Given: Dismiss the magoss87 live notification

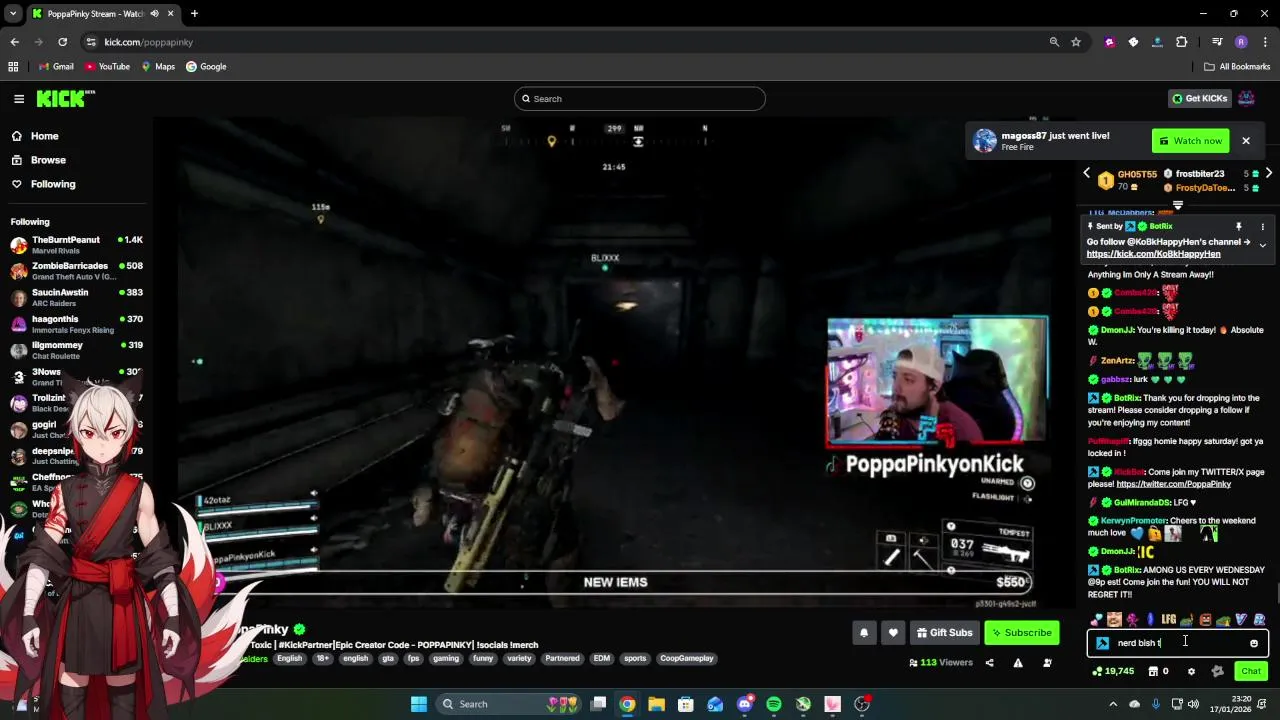Looking at the screenshot, I should click(1246, 141).
